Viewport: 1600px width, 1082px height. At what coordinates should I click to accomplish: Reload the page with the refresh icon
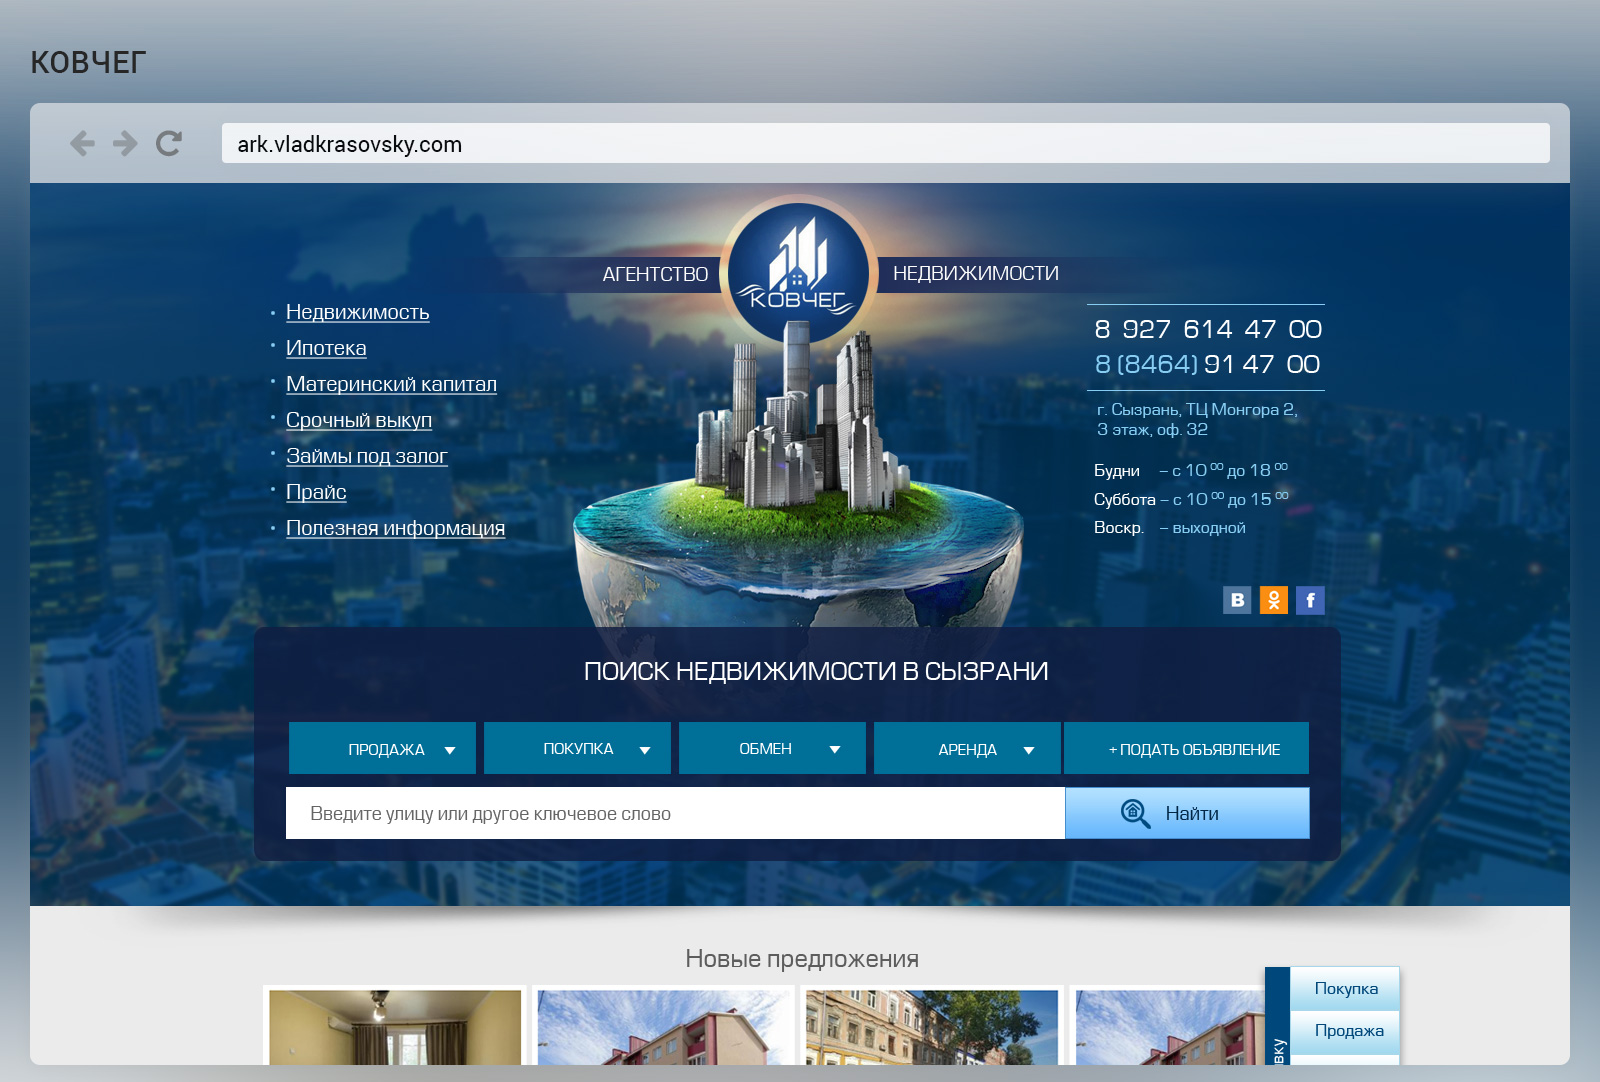pos(169,144)
